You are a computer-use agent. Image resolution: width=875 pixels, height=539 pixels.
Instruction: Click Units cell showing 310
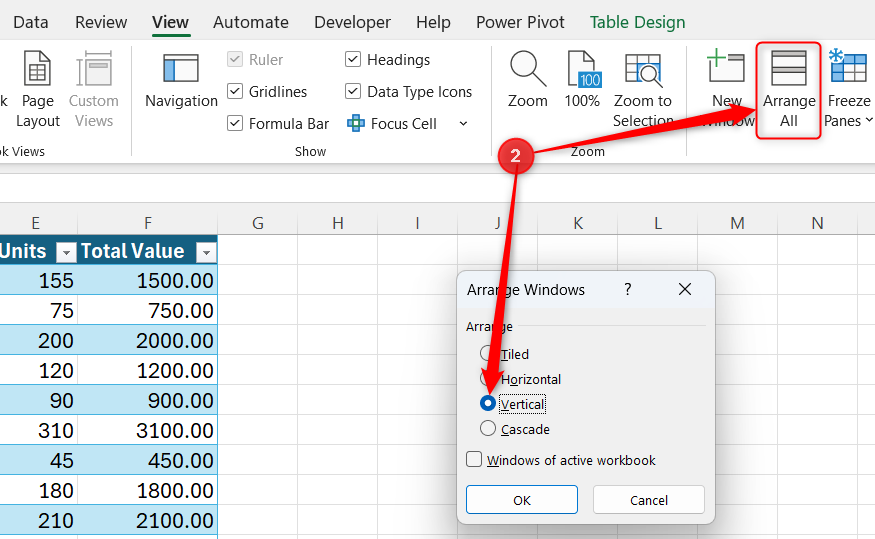[39, 430]
